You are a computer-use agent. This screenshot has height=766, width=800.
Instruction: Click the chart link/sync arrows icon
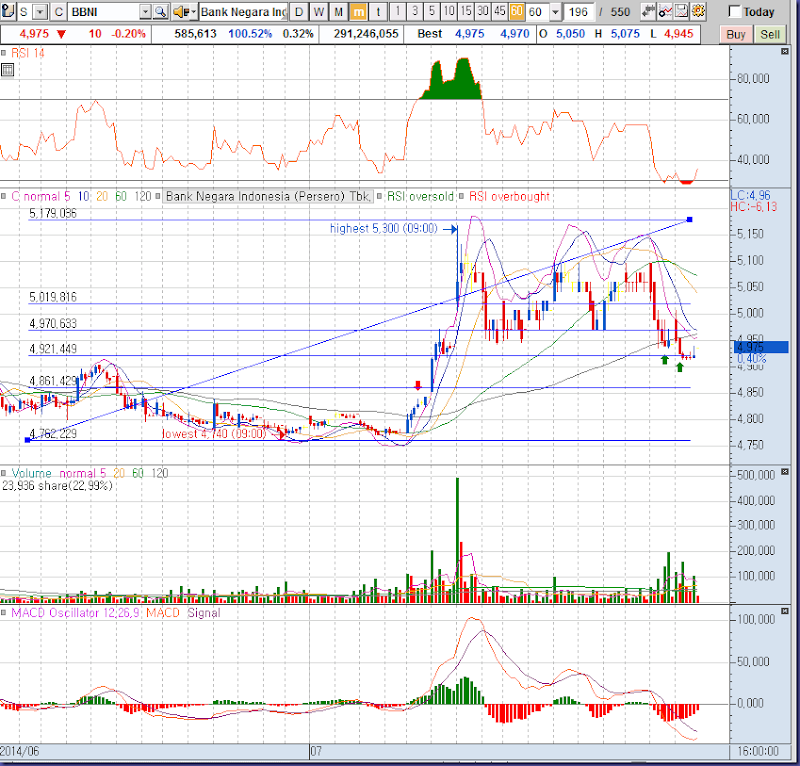pos(648,11)
